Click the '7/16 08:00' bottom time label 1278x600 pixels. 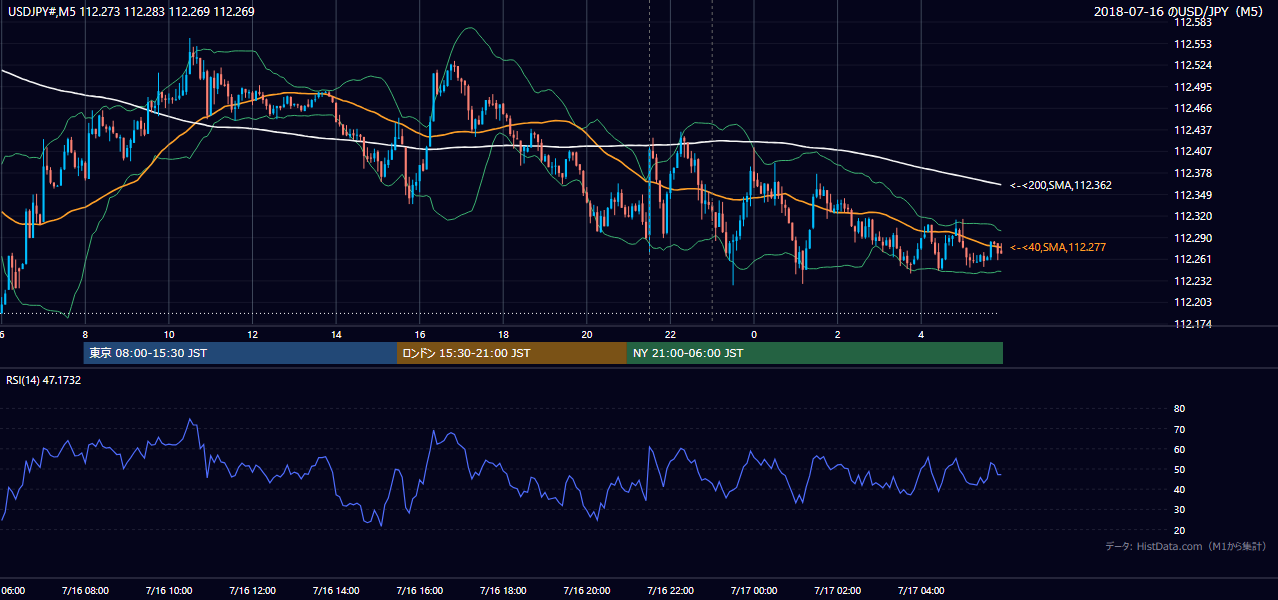(x=84, y=590)
